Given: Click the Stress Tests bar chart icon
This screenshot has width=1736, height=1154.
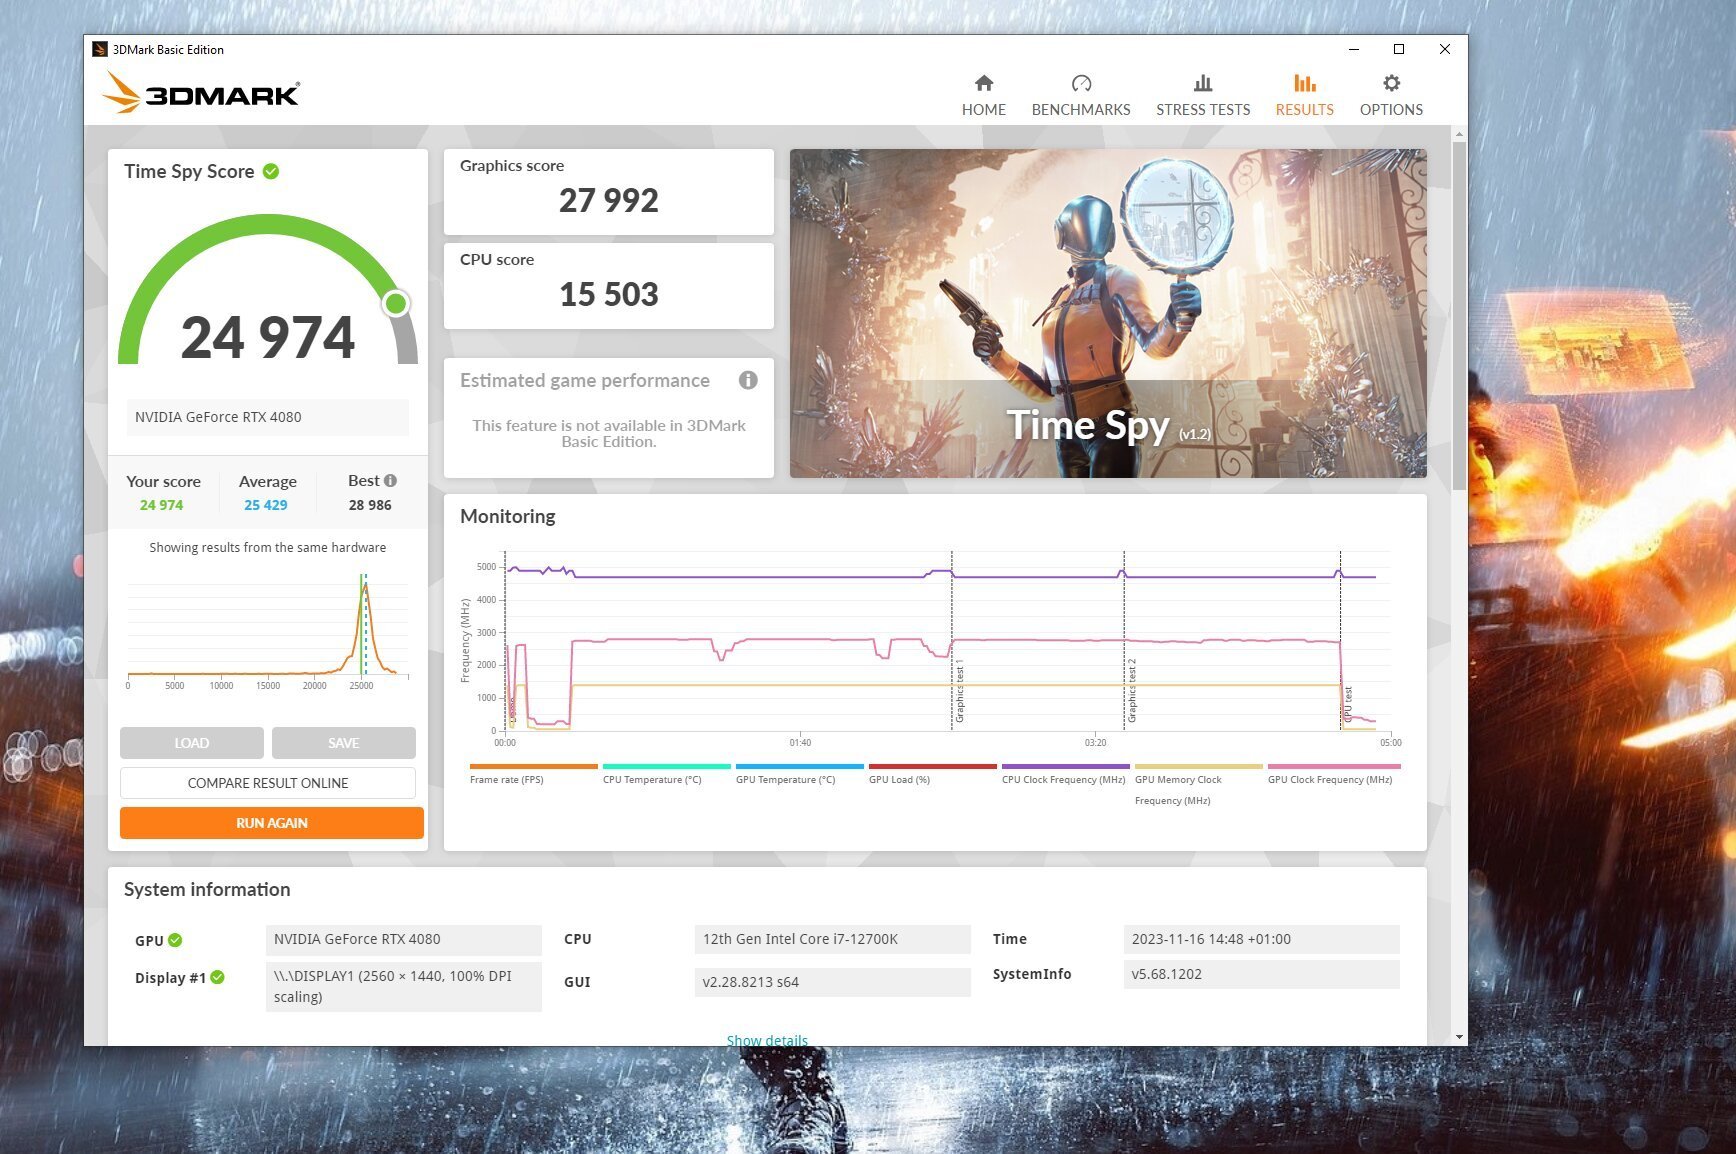Looking at the screenshot, I should (x=1203, y=83).
